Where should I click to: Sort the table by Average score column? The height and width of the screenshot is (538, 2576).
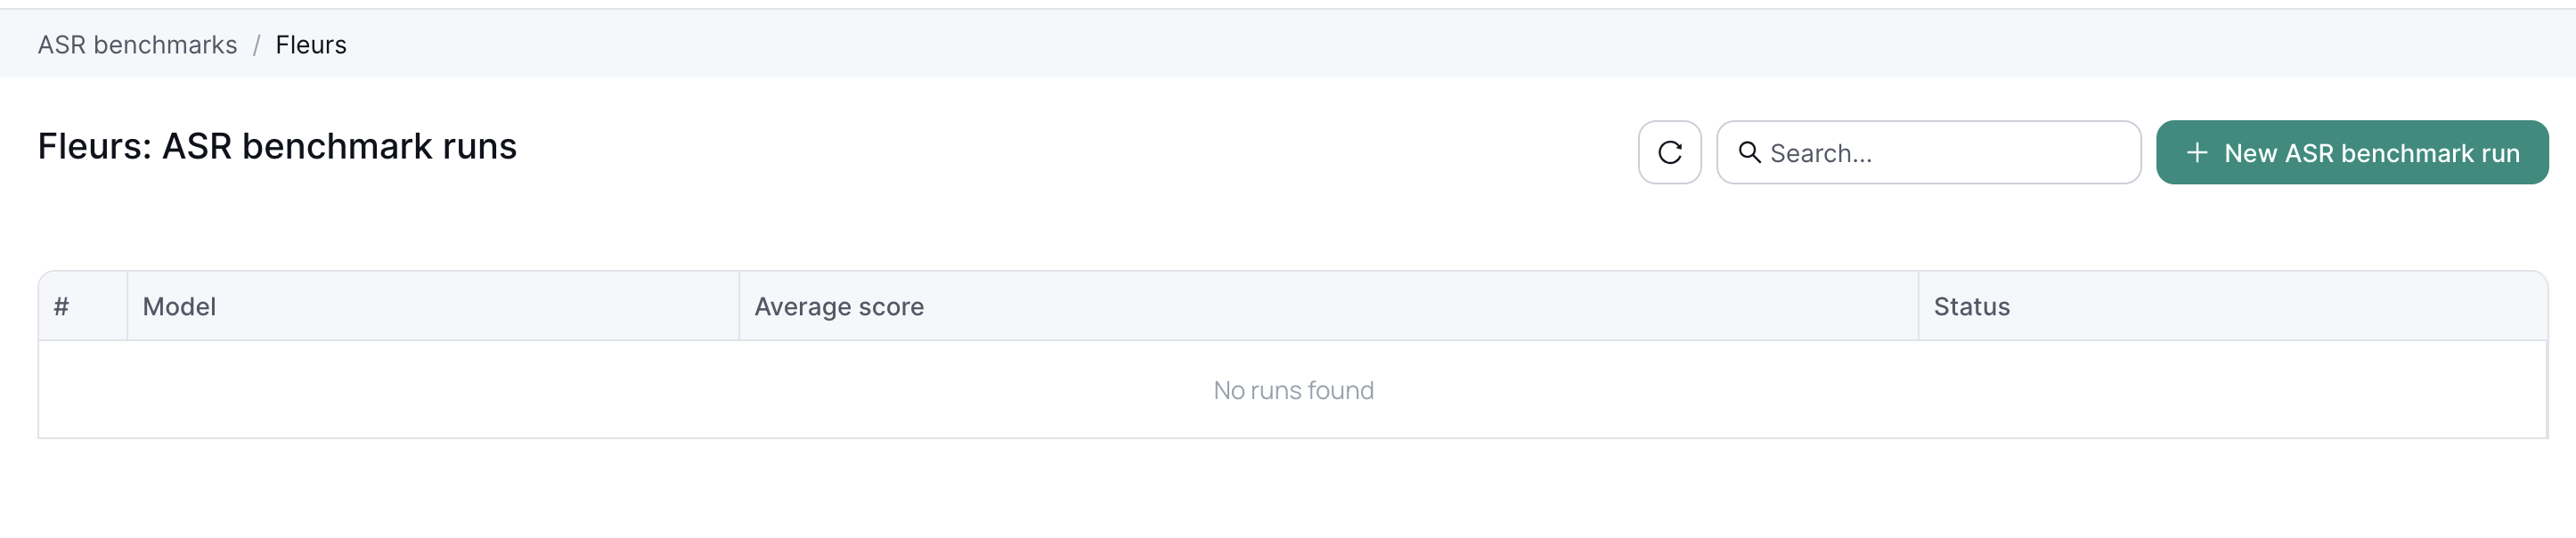tap(839, 306)
